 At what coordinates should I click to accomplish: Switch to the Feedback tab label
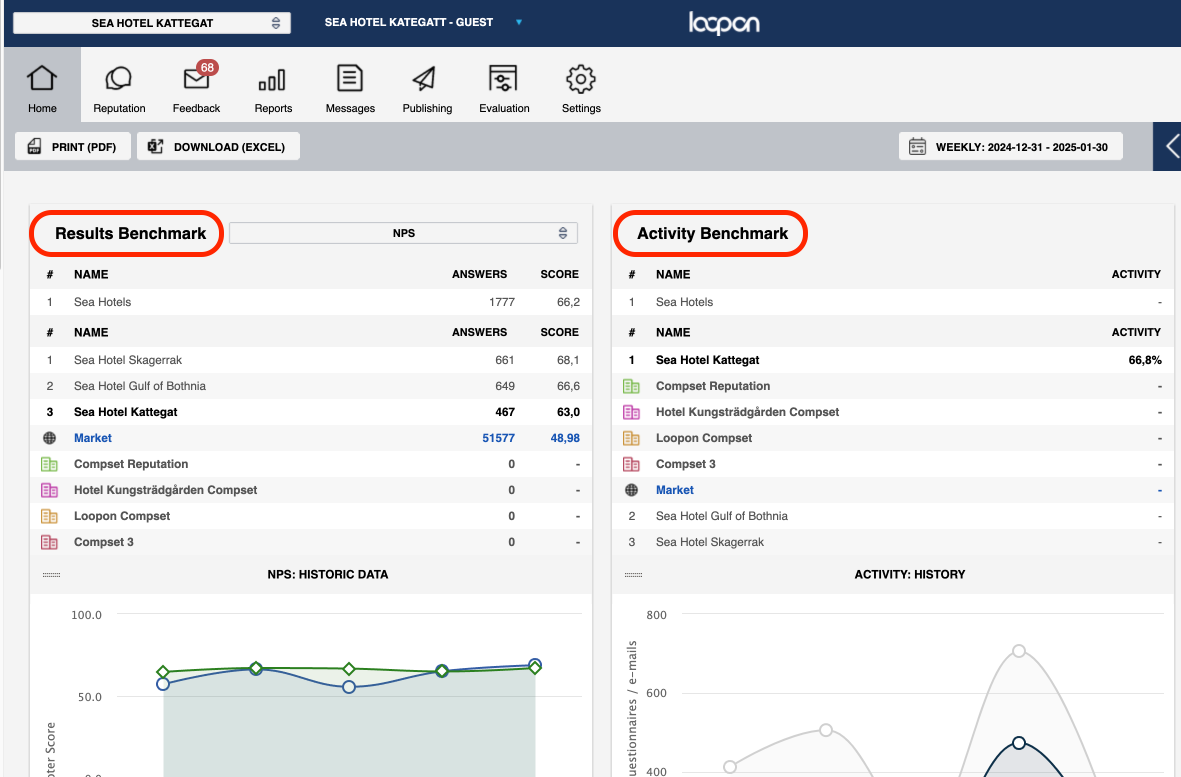(197, 108)
